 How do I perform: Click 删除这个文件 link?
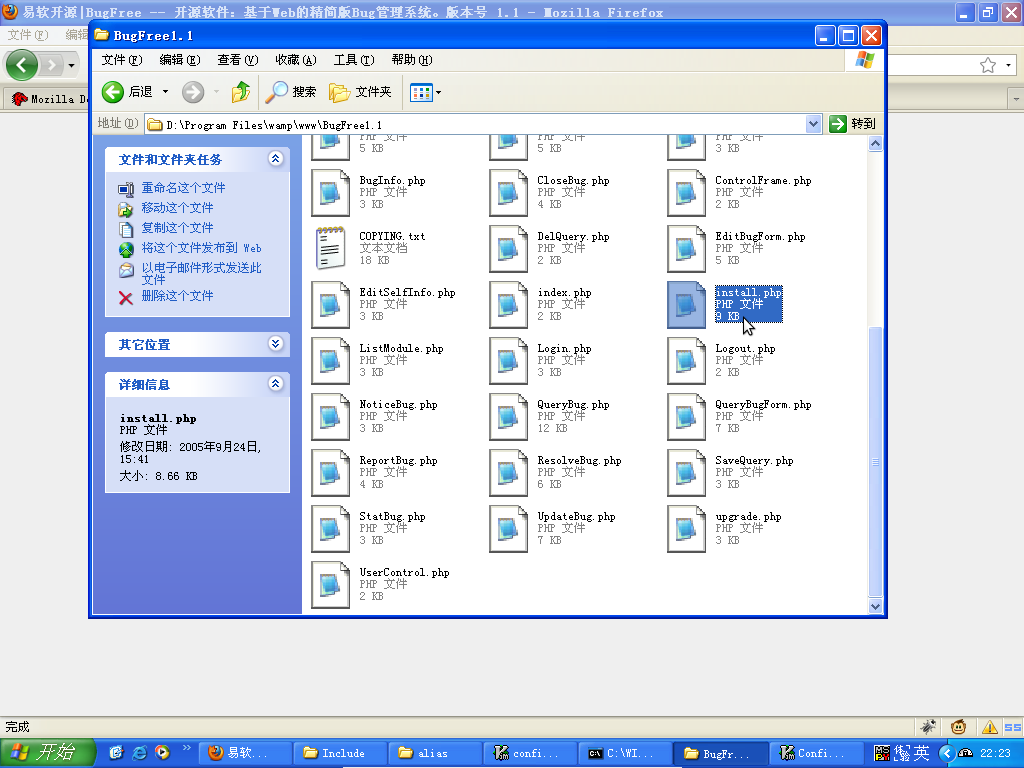[178, 296]
